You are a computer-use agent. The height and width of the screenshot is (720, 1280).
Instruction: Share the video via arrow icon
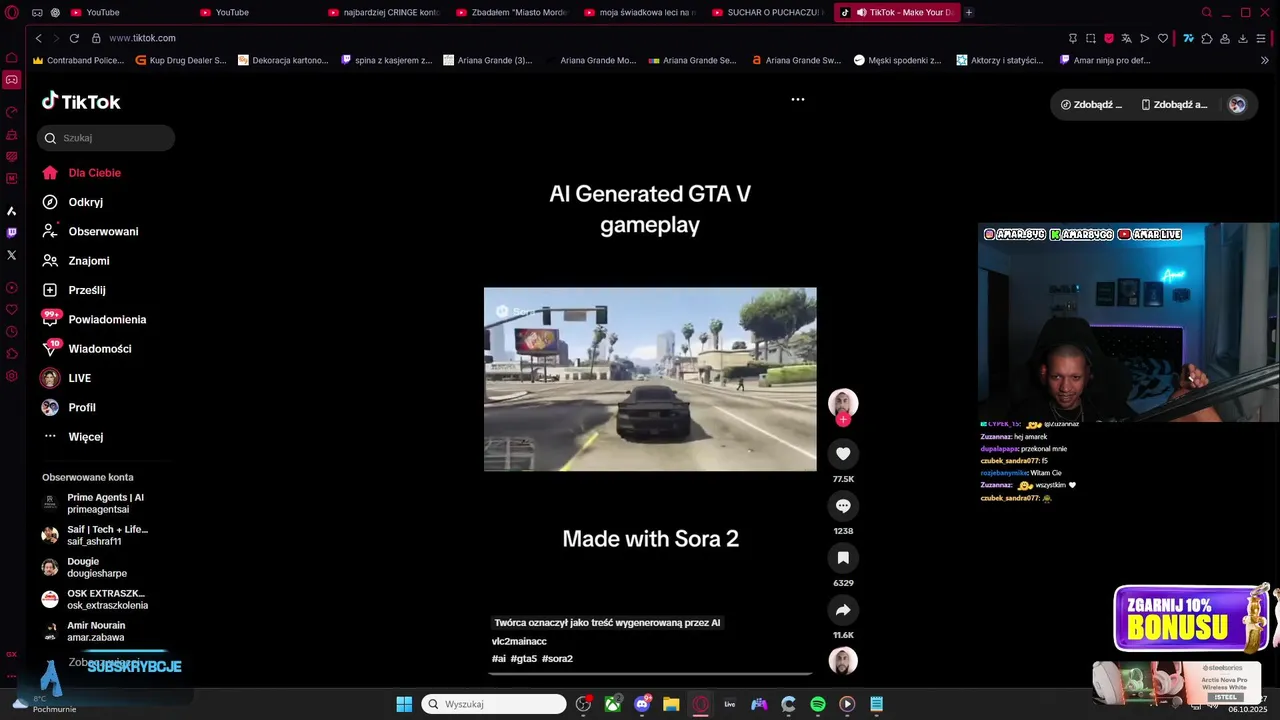click(843, 610)
